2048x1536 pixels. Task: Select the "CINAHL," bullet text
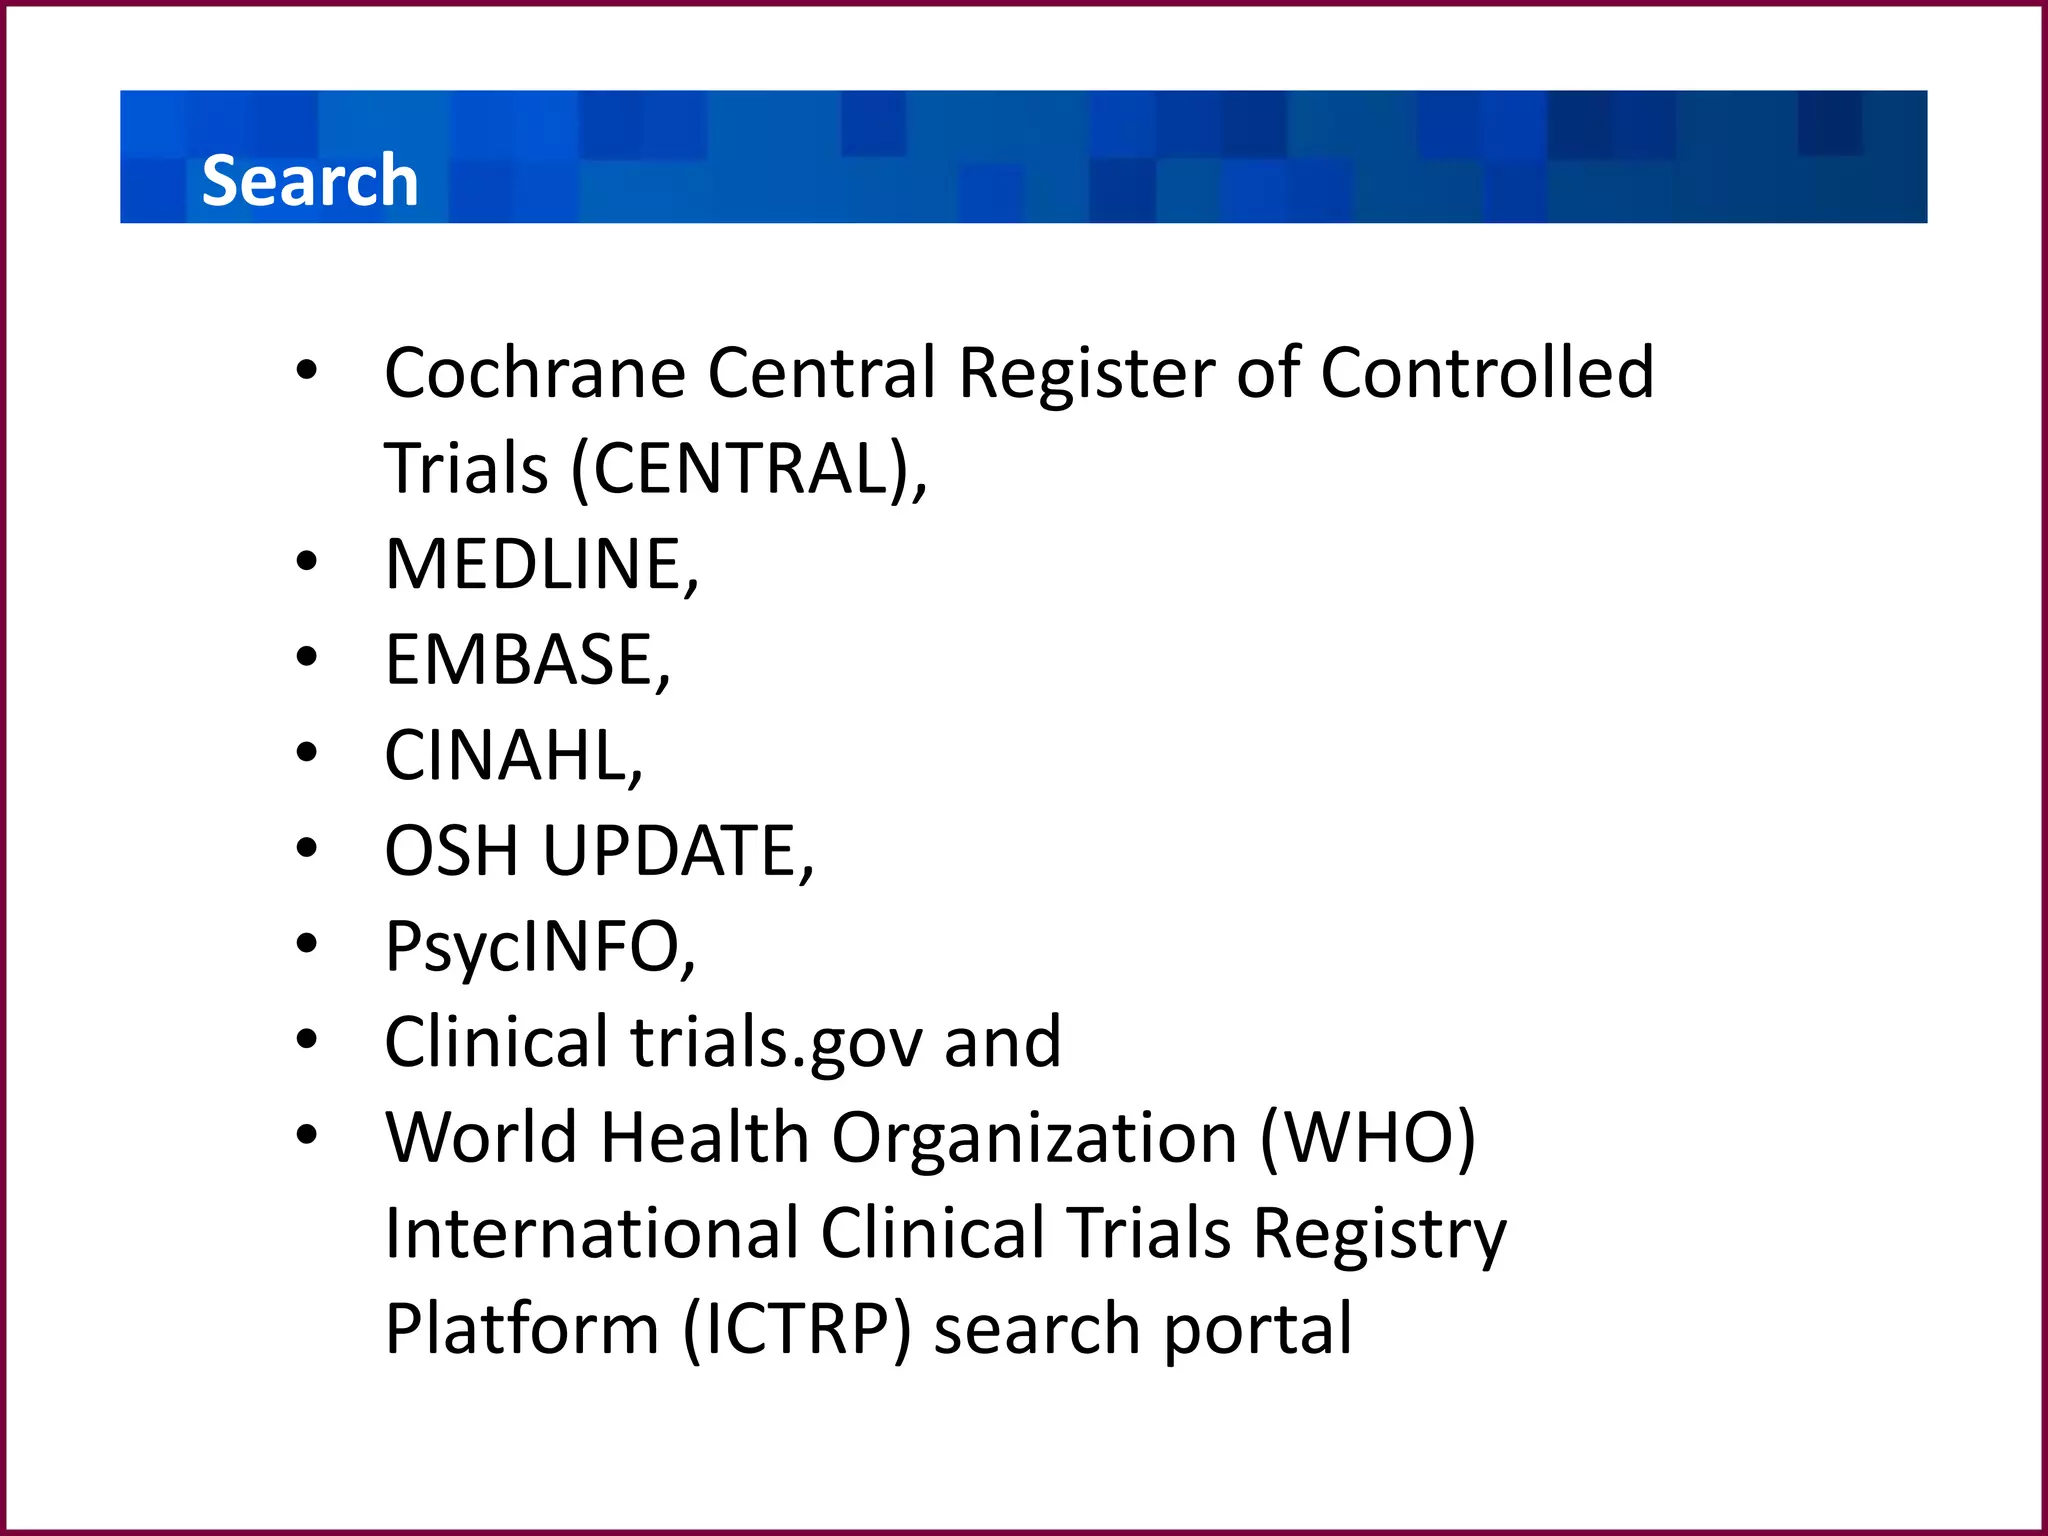click(514, 756)
